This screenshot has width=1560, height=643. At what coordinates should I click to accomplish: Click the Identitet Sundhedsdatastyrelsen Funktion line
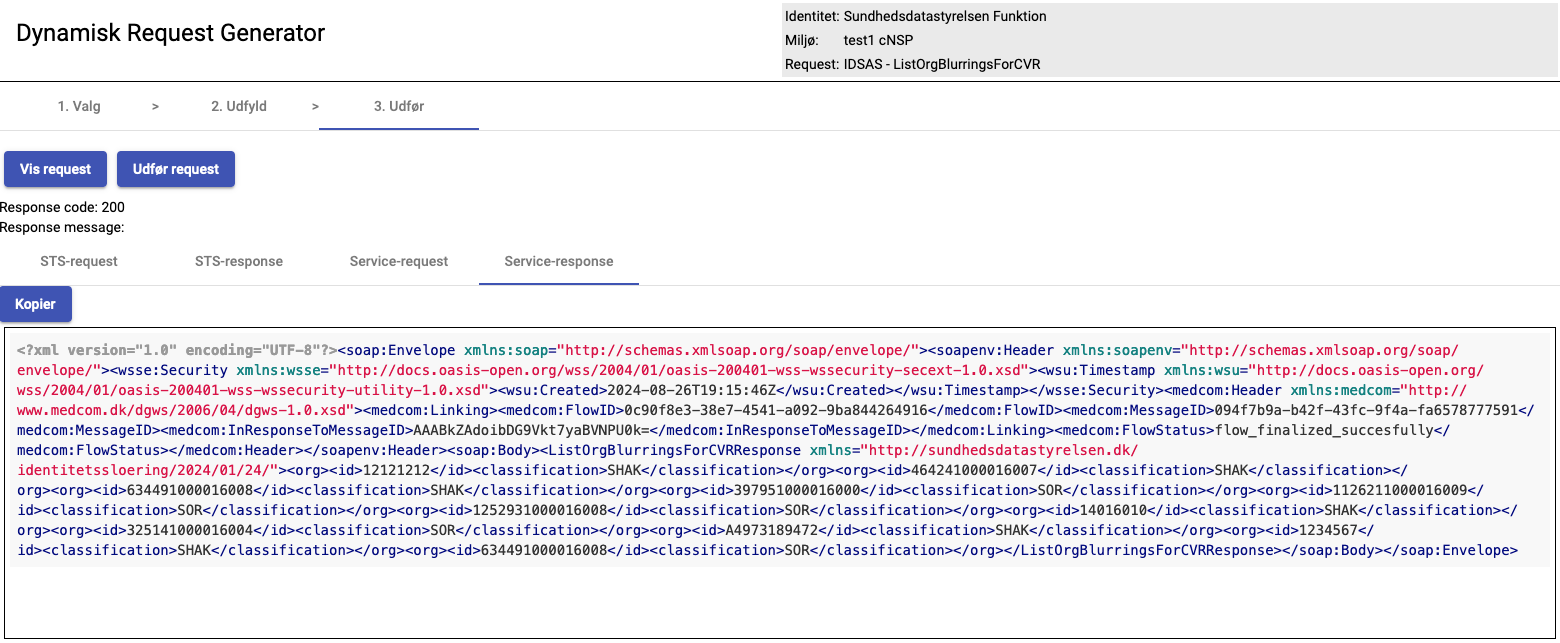pos(915,16)
